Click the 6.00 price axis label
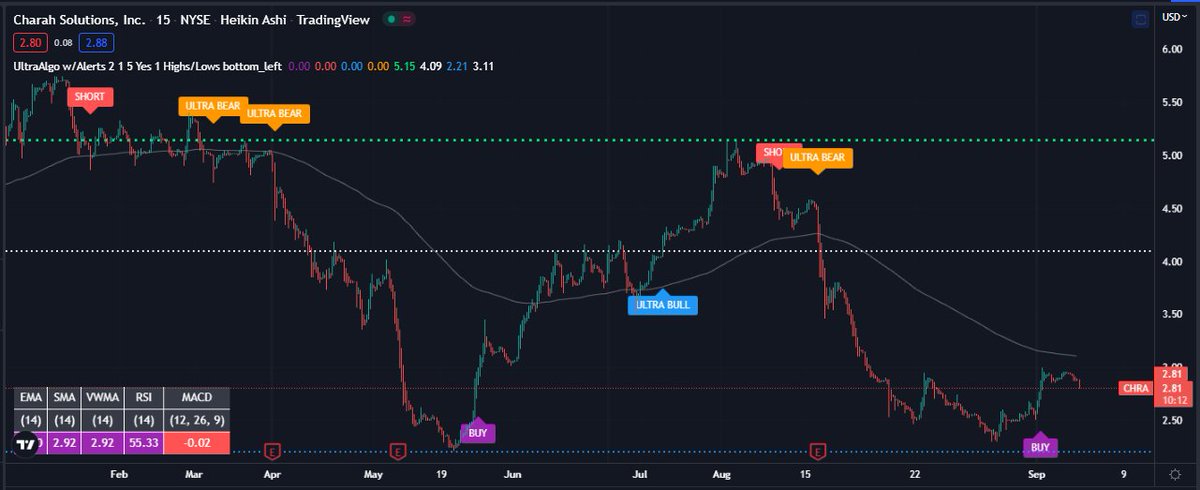This screenshot has width=1200, height=490. point(1171,49)
